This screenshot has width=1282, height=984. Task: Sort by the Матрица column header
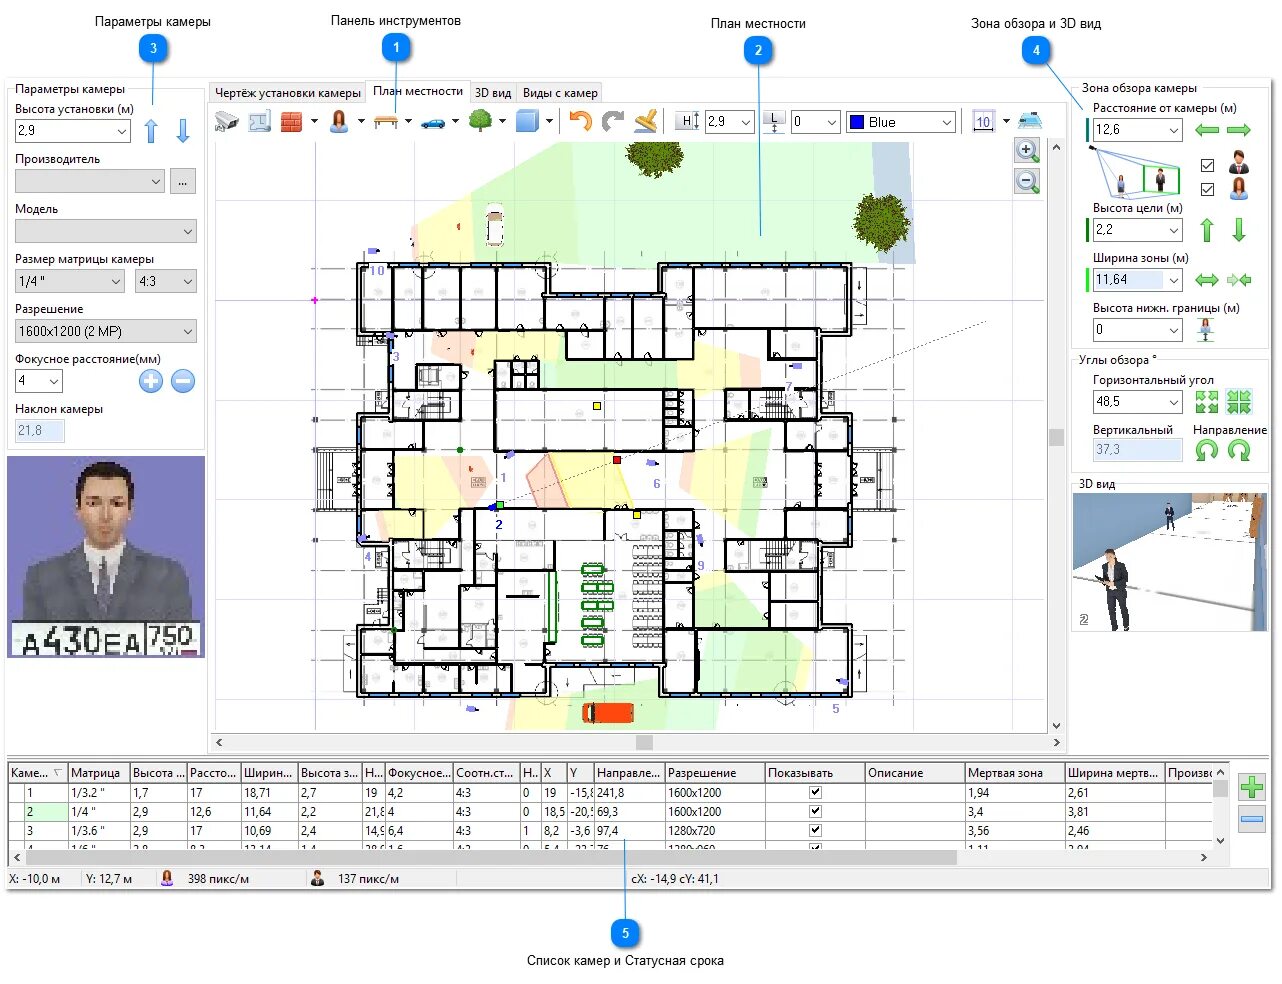tap(98, 773)
